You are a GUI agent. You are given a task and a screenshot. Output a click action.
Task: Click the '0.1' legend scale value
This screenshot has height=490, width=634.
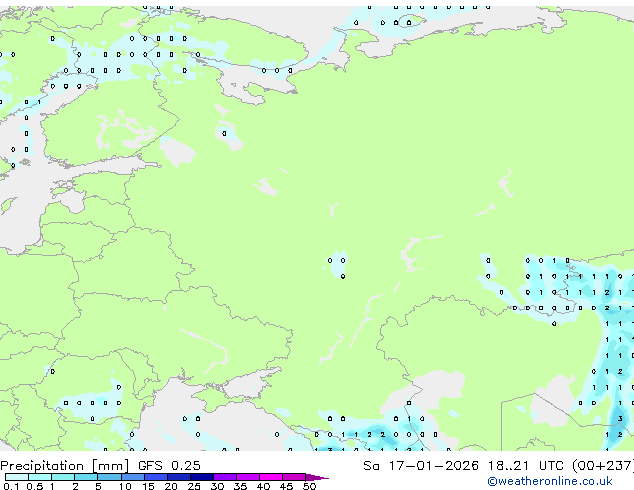click(11, 486)
